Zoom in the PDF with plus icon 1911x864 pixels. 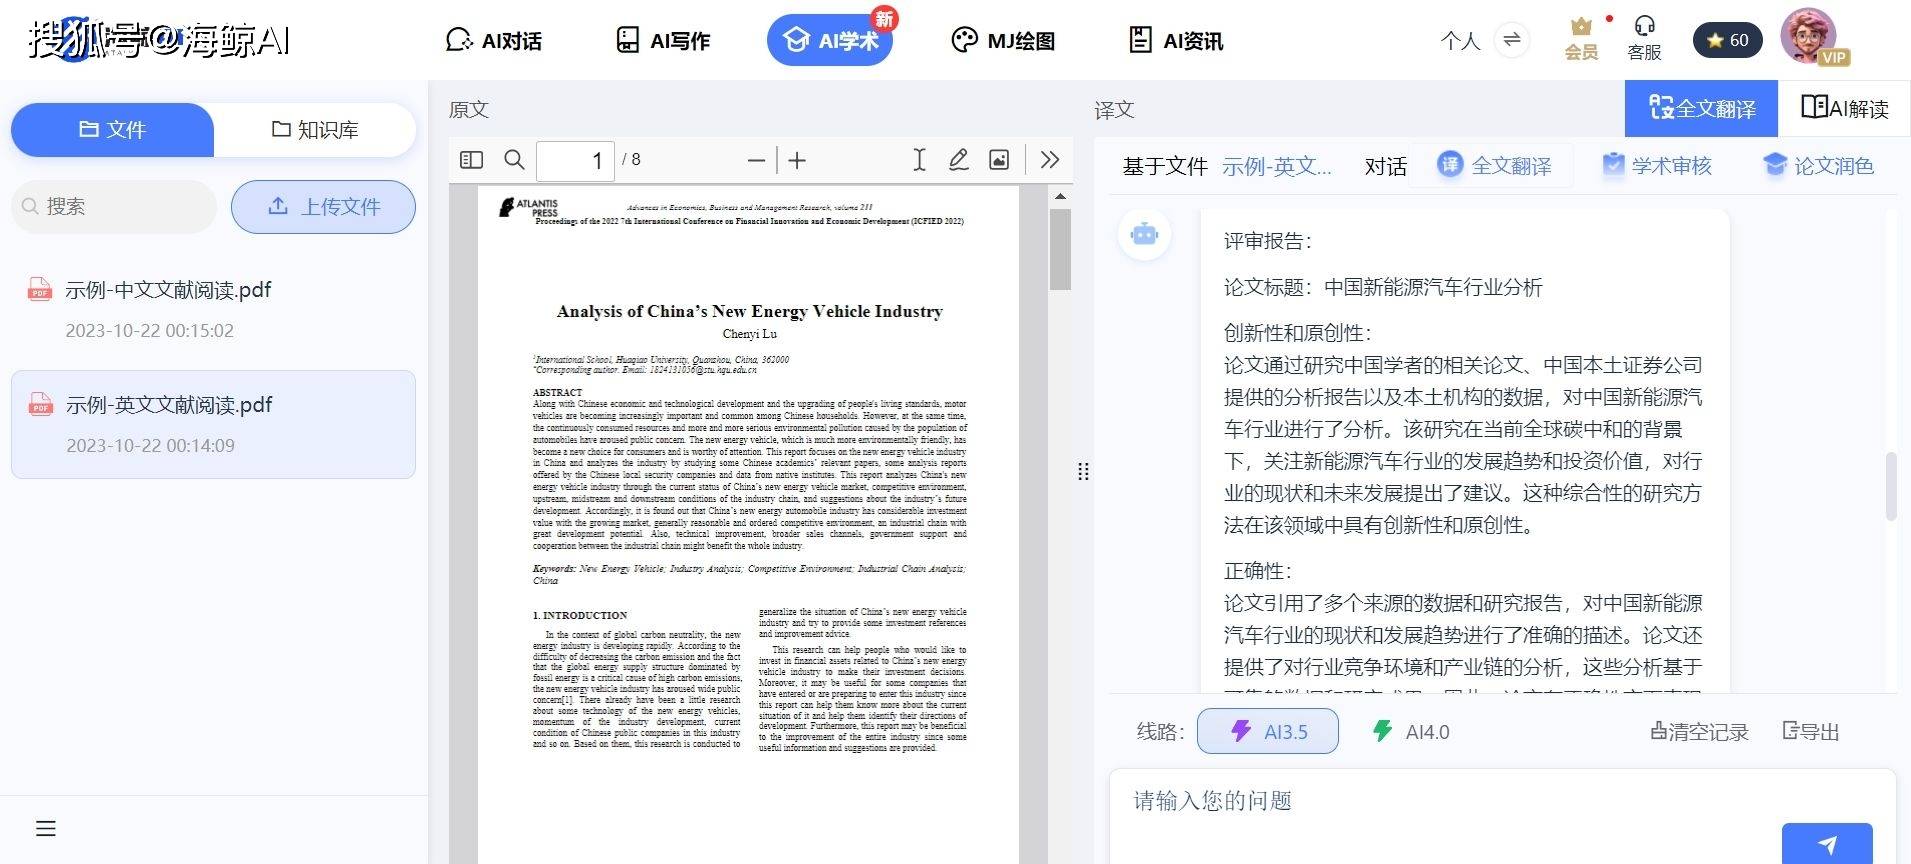coord(797,160)
